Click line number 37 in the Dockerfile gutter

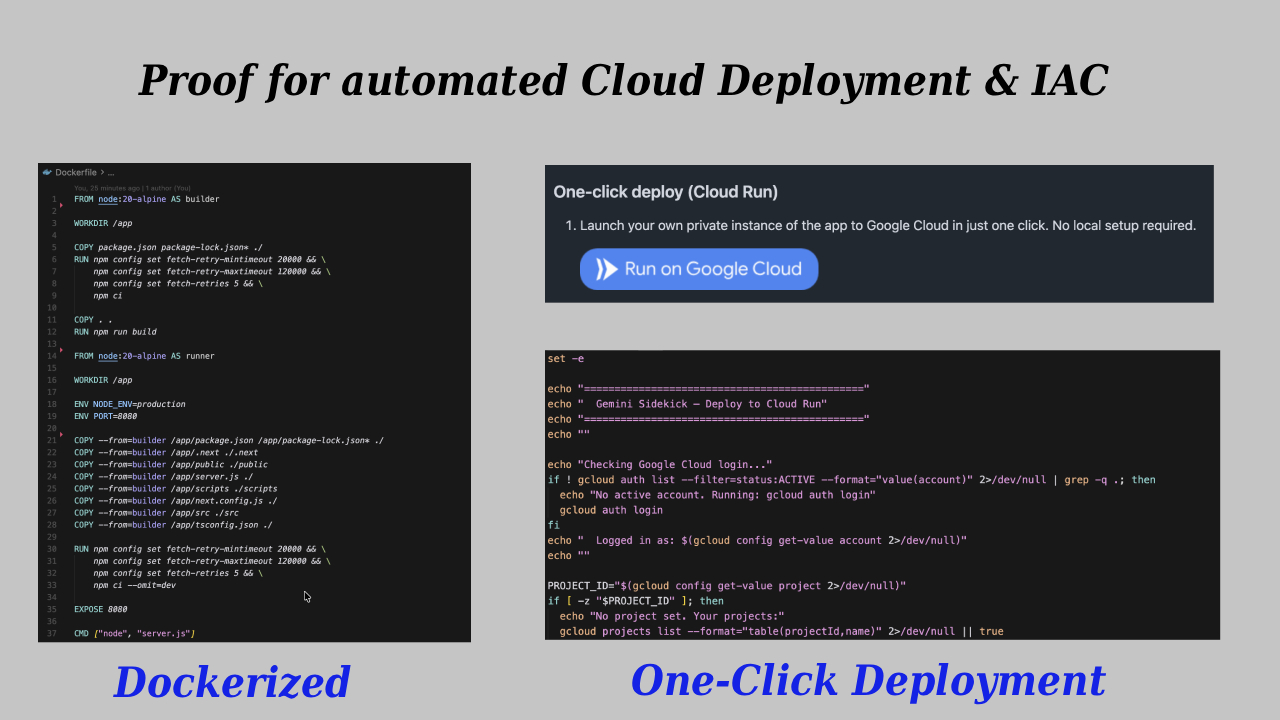pos(52,633)
